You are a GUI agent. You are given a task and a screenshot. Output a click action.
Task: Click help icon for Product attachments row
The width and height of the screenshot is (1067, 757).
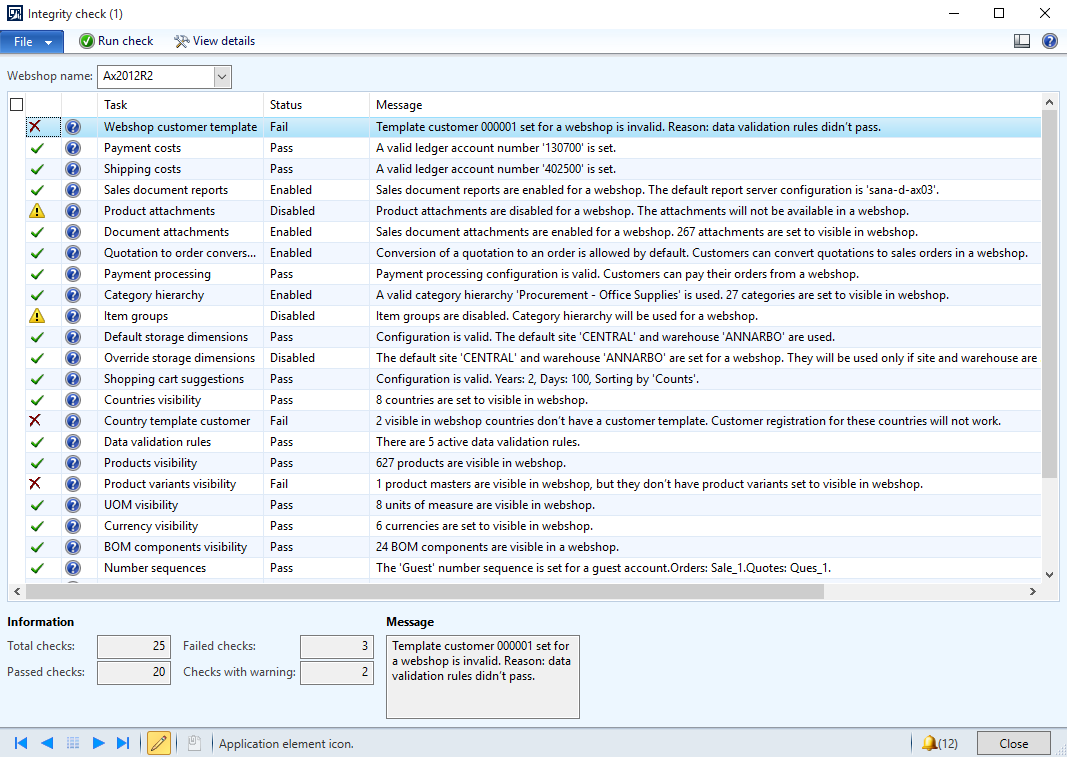[x=73, y=211]
